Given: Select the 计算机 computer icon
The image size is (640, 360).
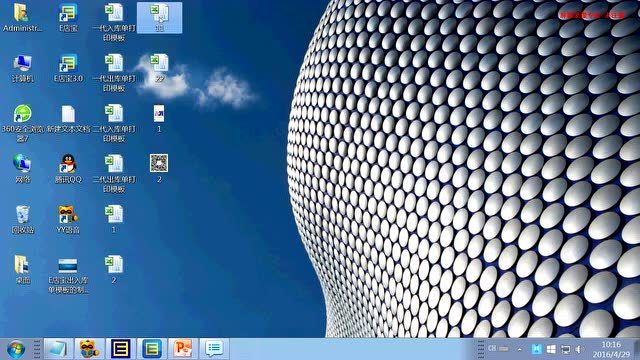Looking at the screenshot, I should [22, 68].
